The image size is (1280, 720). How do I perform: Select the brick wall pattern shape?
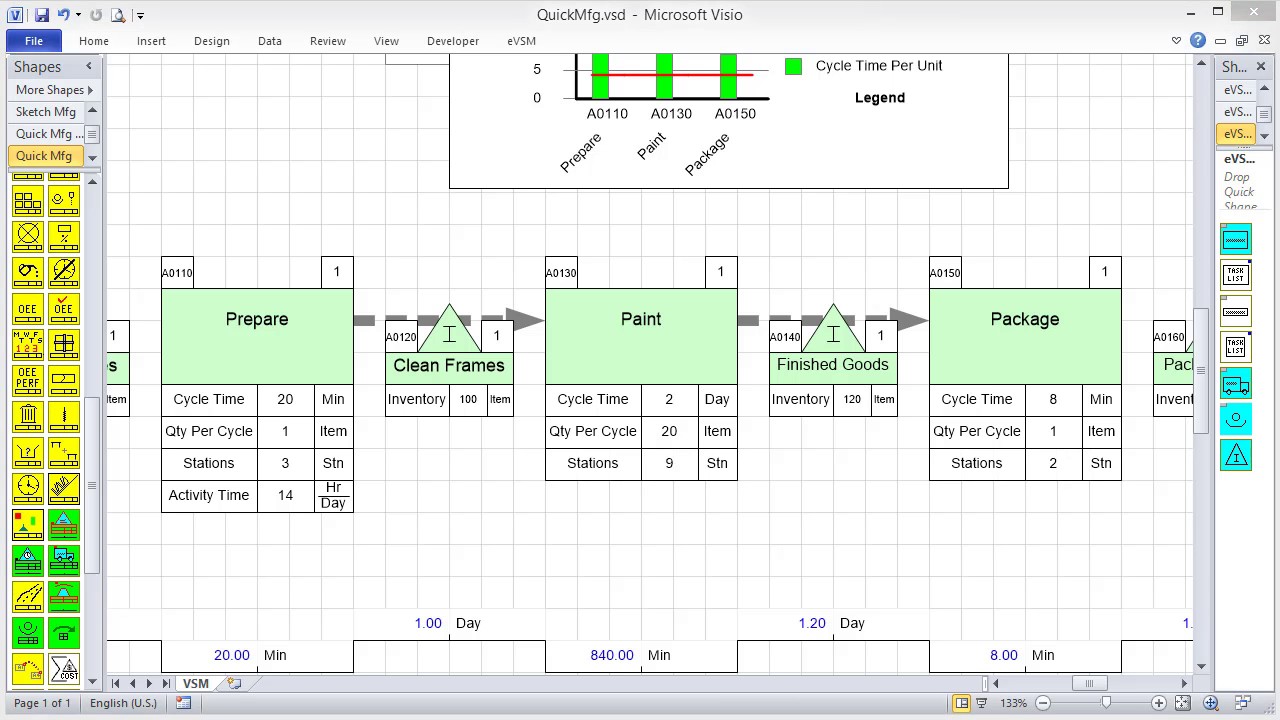(x=28, y=200)
